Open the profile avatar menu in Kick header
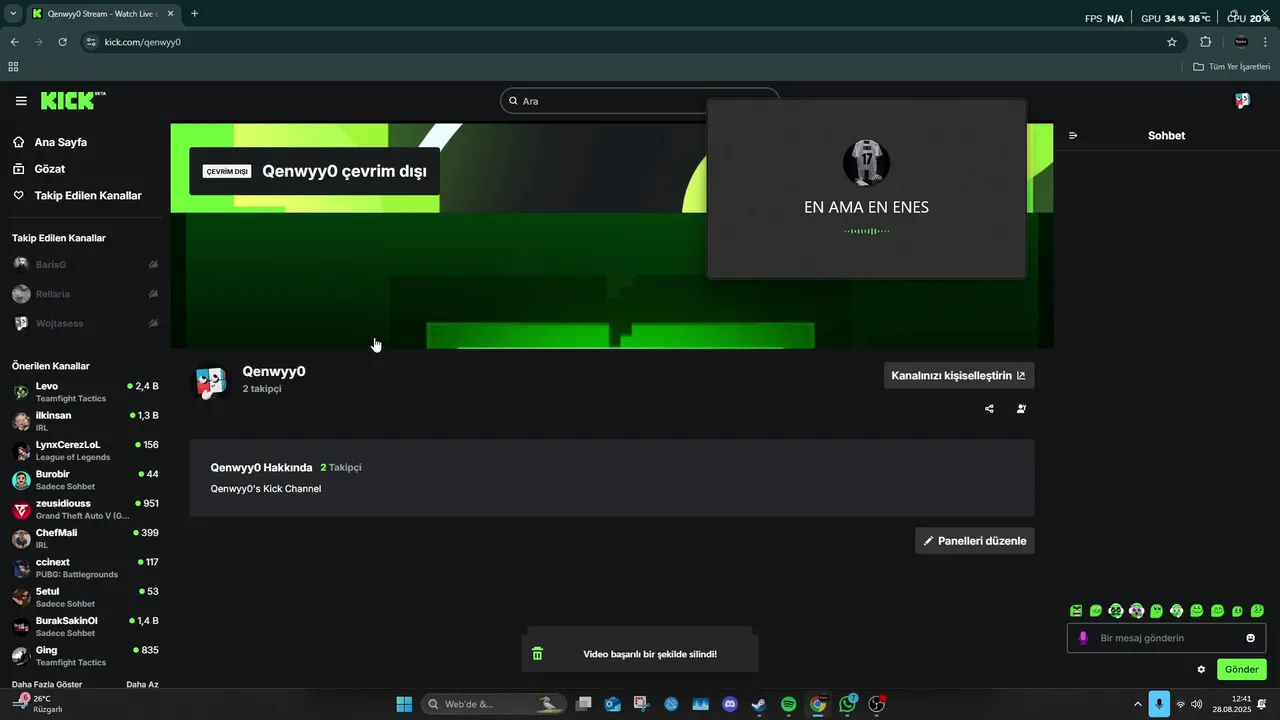 pos(1242,101)
